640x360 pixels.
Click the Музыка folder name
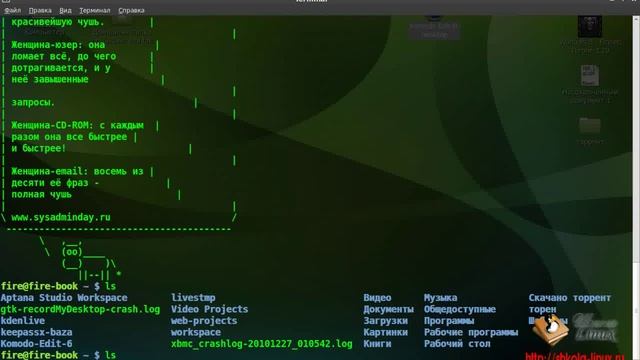click(440, 298)
